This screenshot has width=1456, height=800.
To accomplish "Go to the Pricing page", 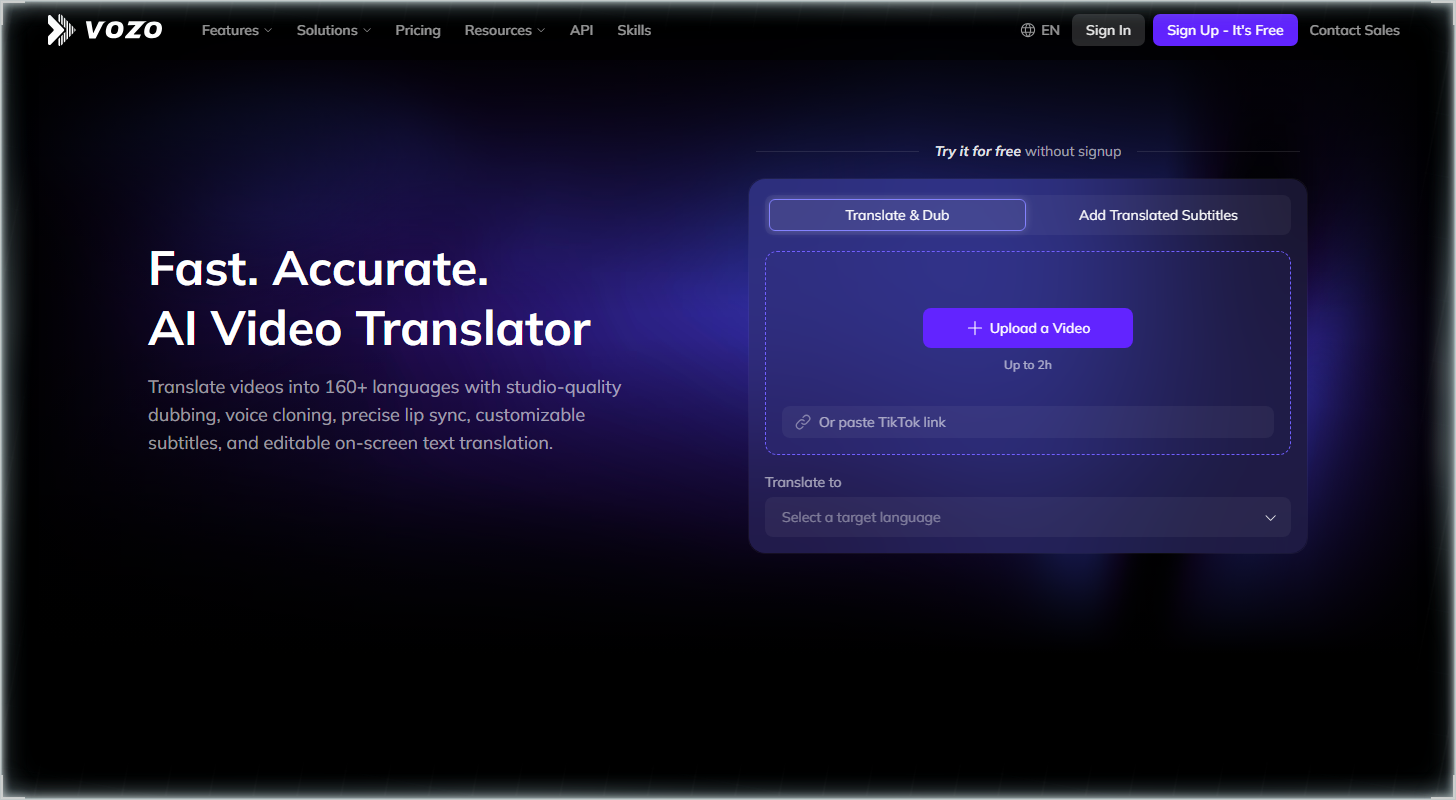I will pos(418,30).
